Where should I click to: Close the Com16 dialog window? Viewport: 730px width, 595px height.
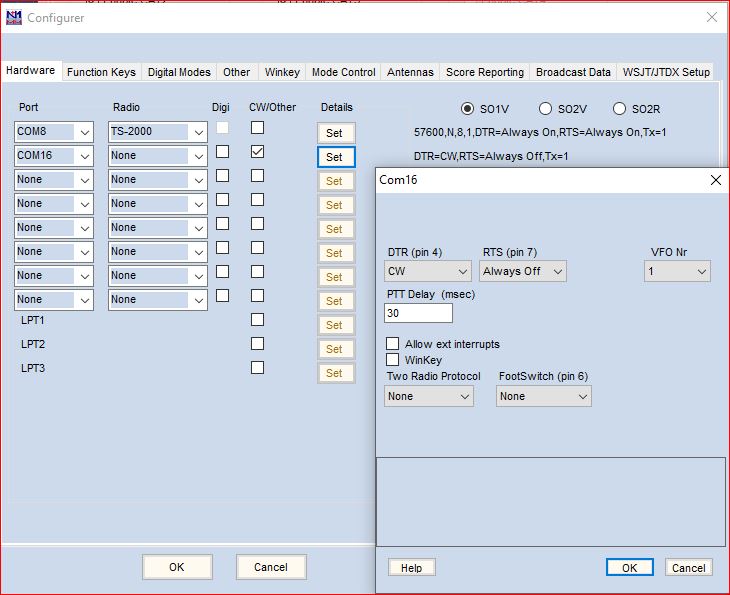[x=715, y=180]
